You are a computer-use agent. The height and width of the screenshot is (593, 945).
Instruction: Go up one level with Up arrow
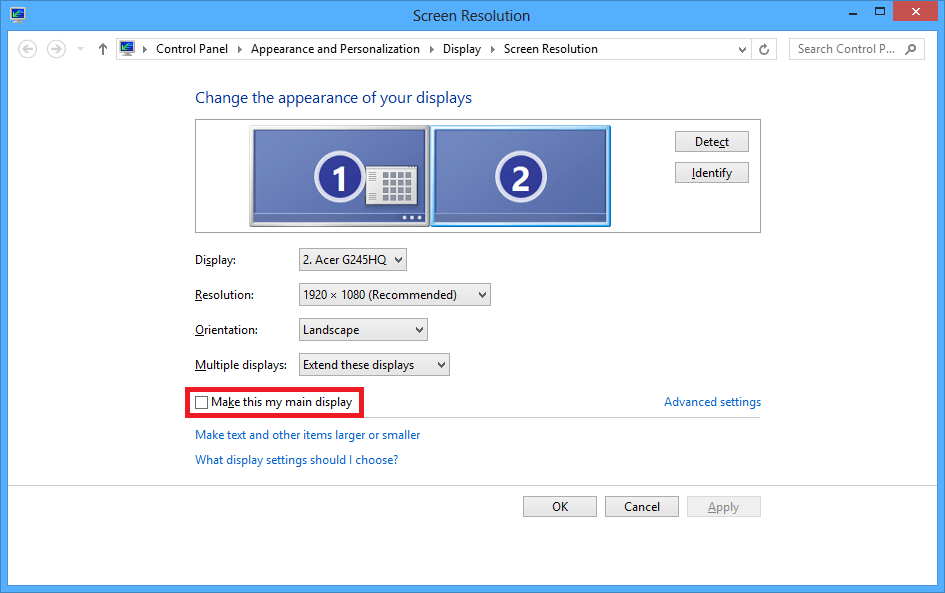pyautogui.click(x=102, y=49)
